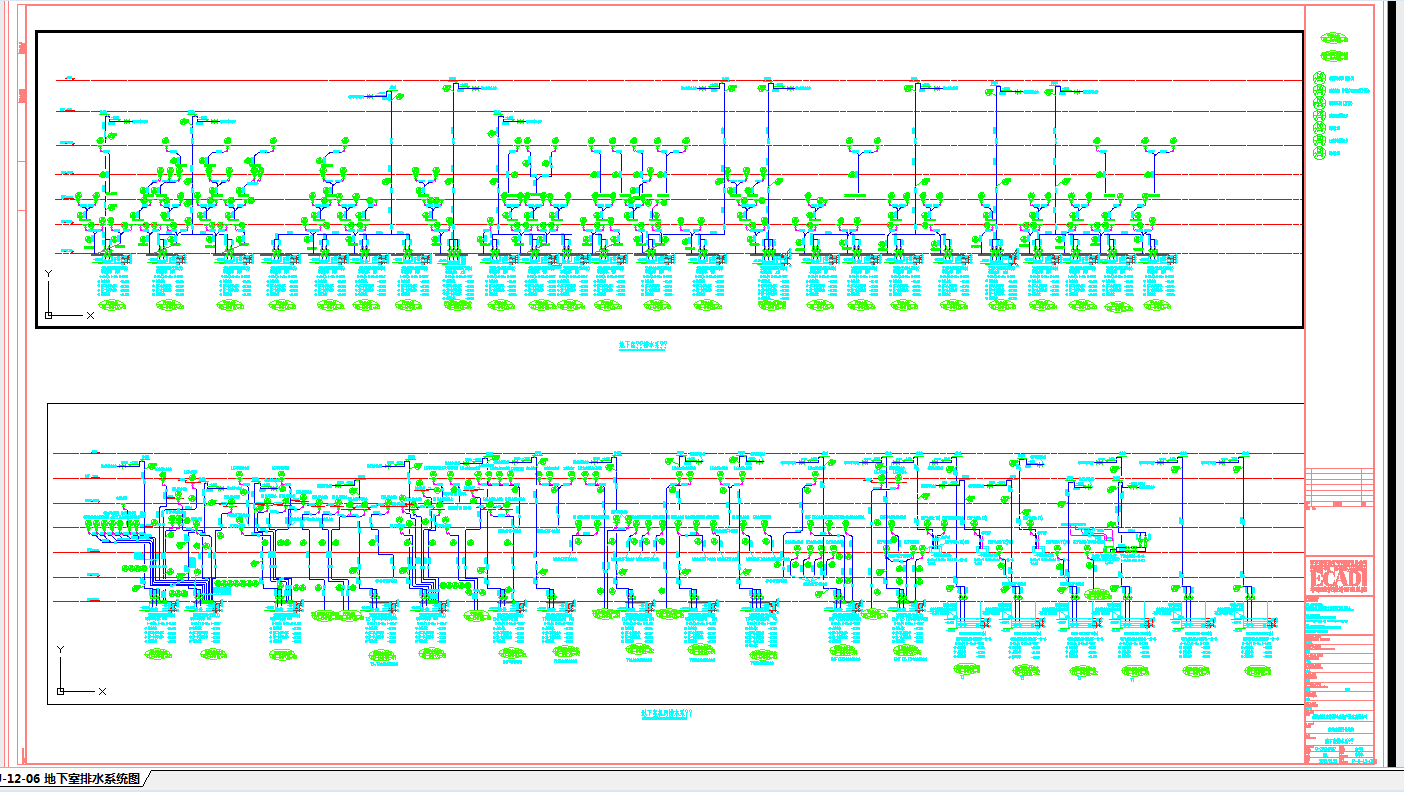Click the ECADI logo in title block

point(1339,577)
